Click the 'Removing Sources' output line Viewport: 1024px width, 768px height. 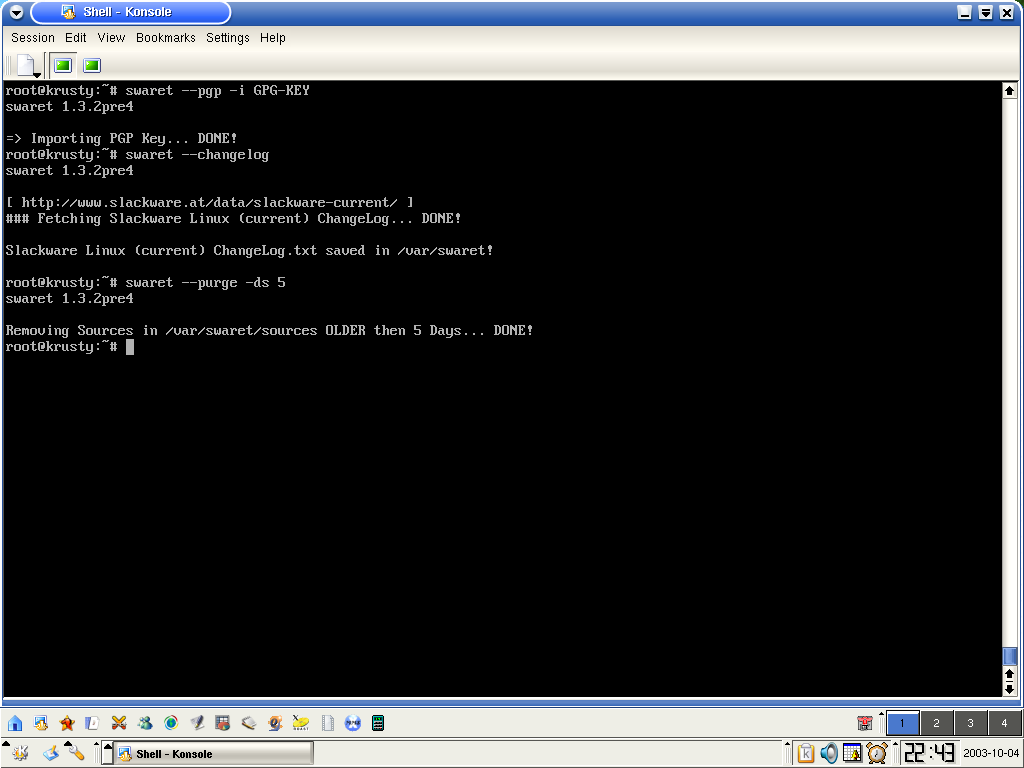click(x=269, y=330)
